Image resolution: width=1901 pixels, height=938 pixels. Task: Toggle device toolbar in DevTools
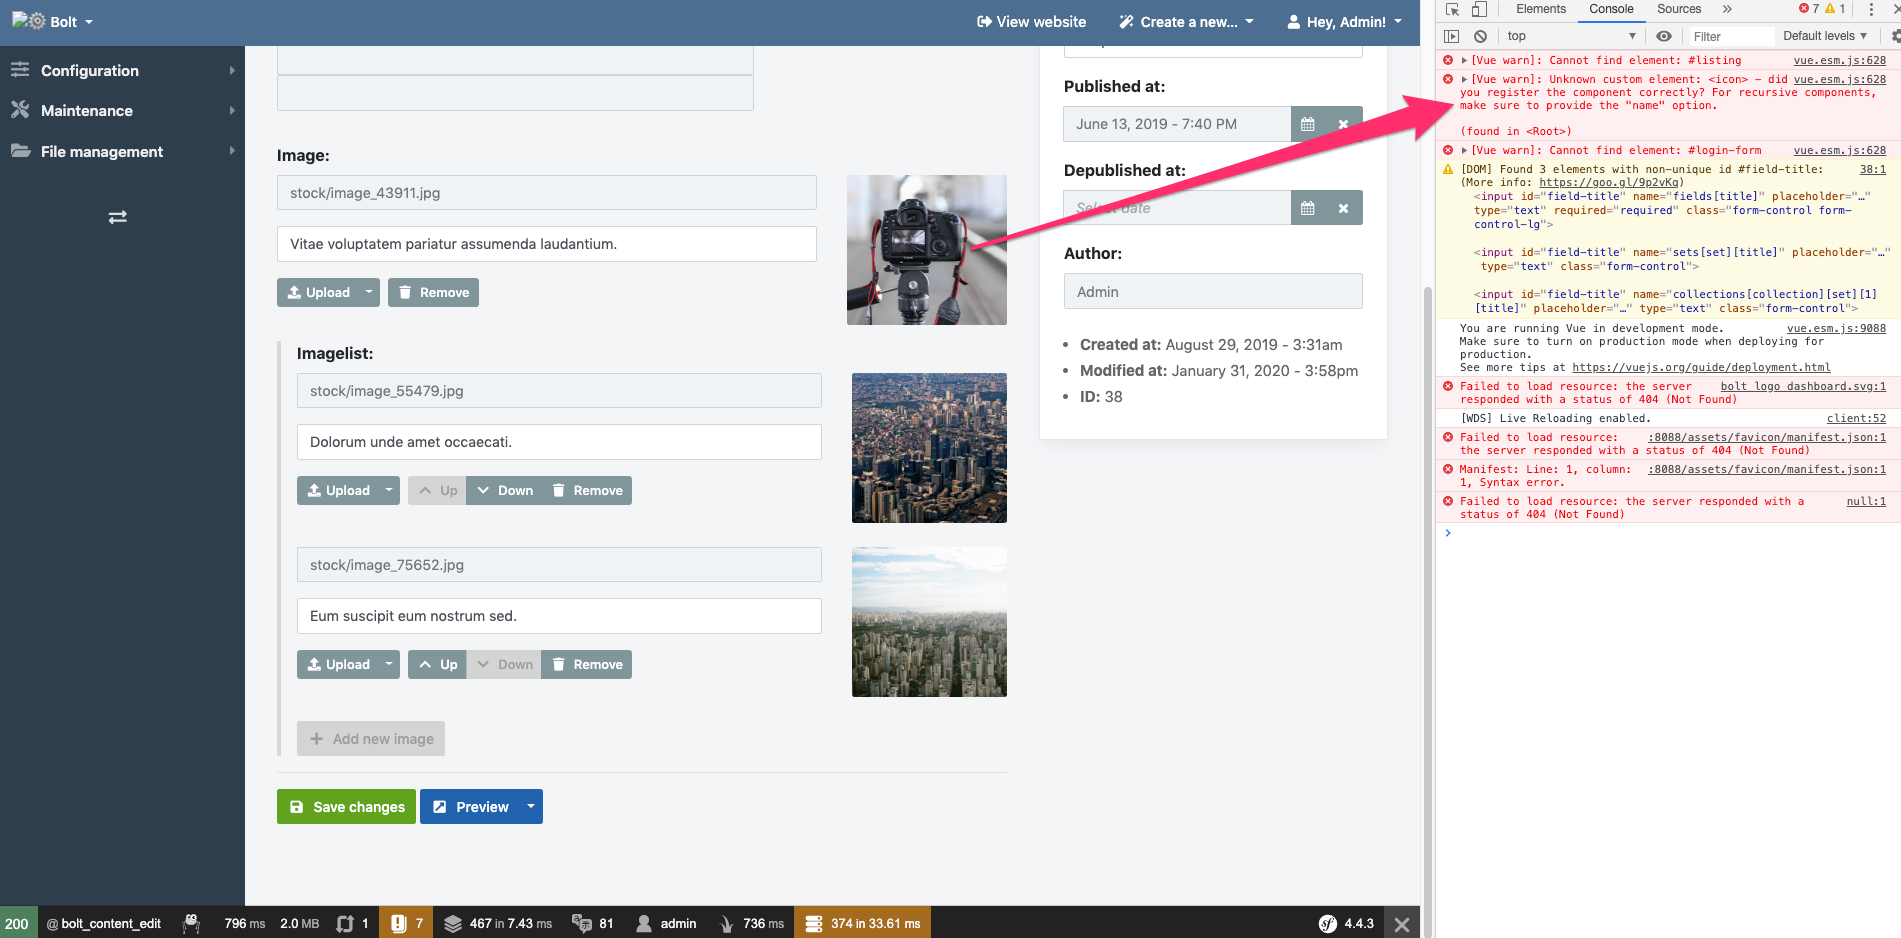(1479, 9)
